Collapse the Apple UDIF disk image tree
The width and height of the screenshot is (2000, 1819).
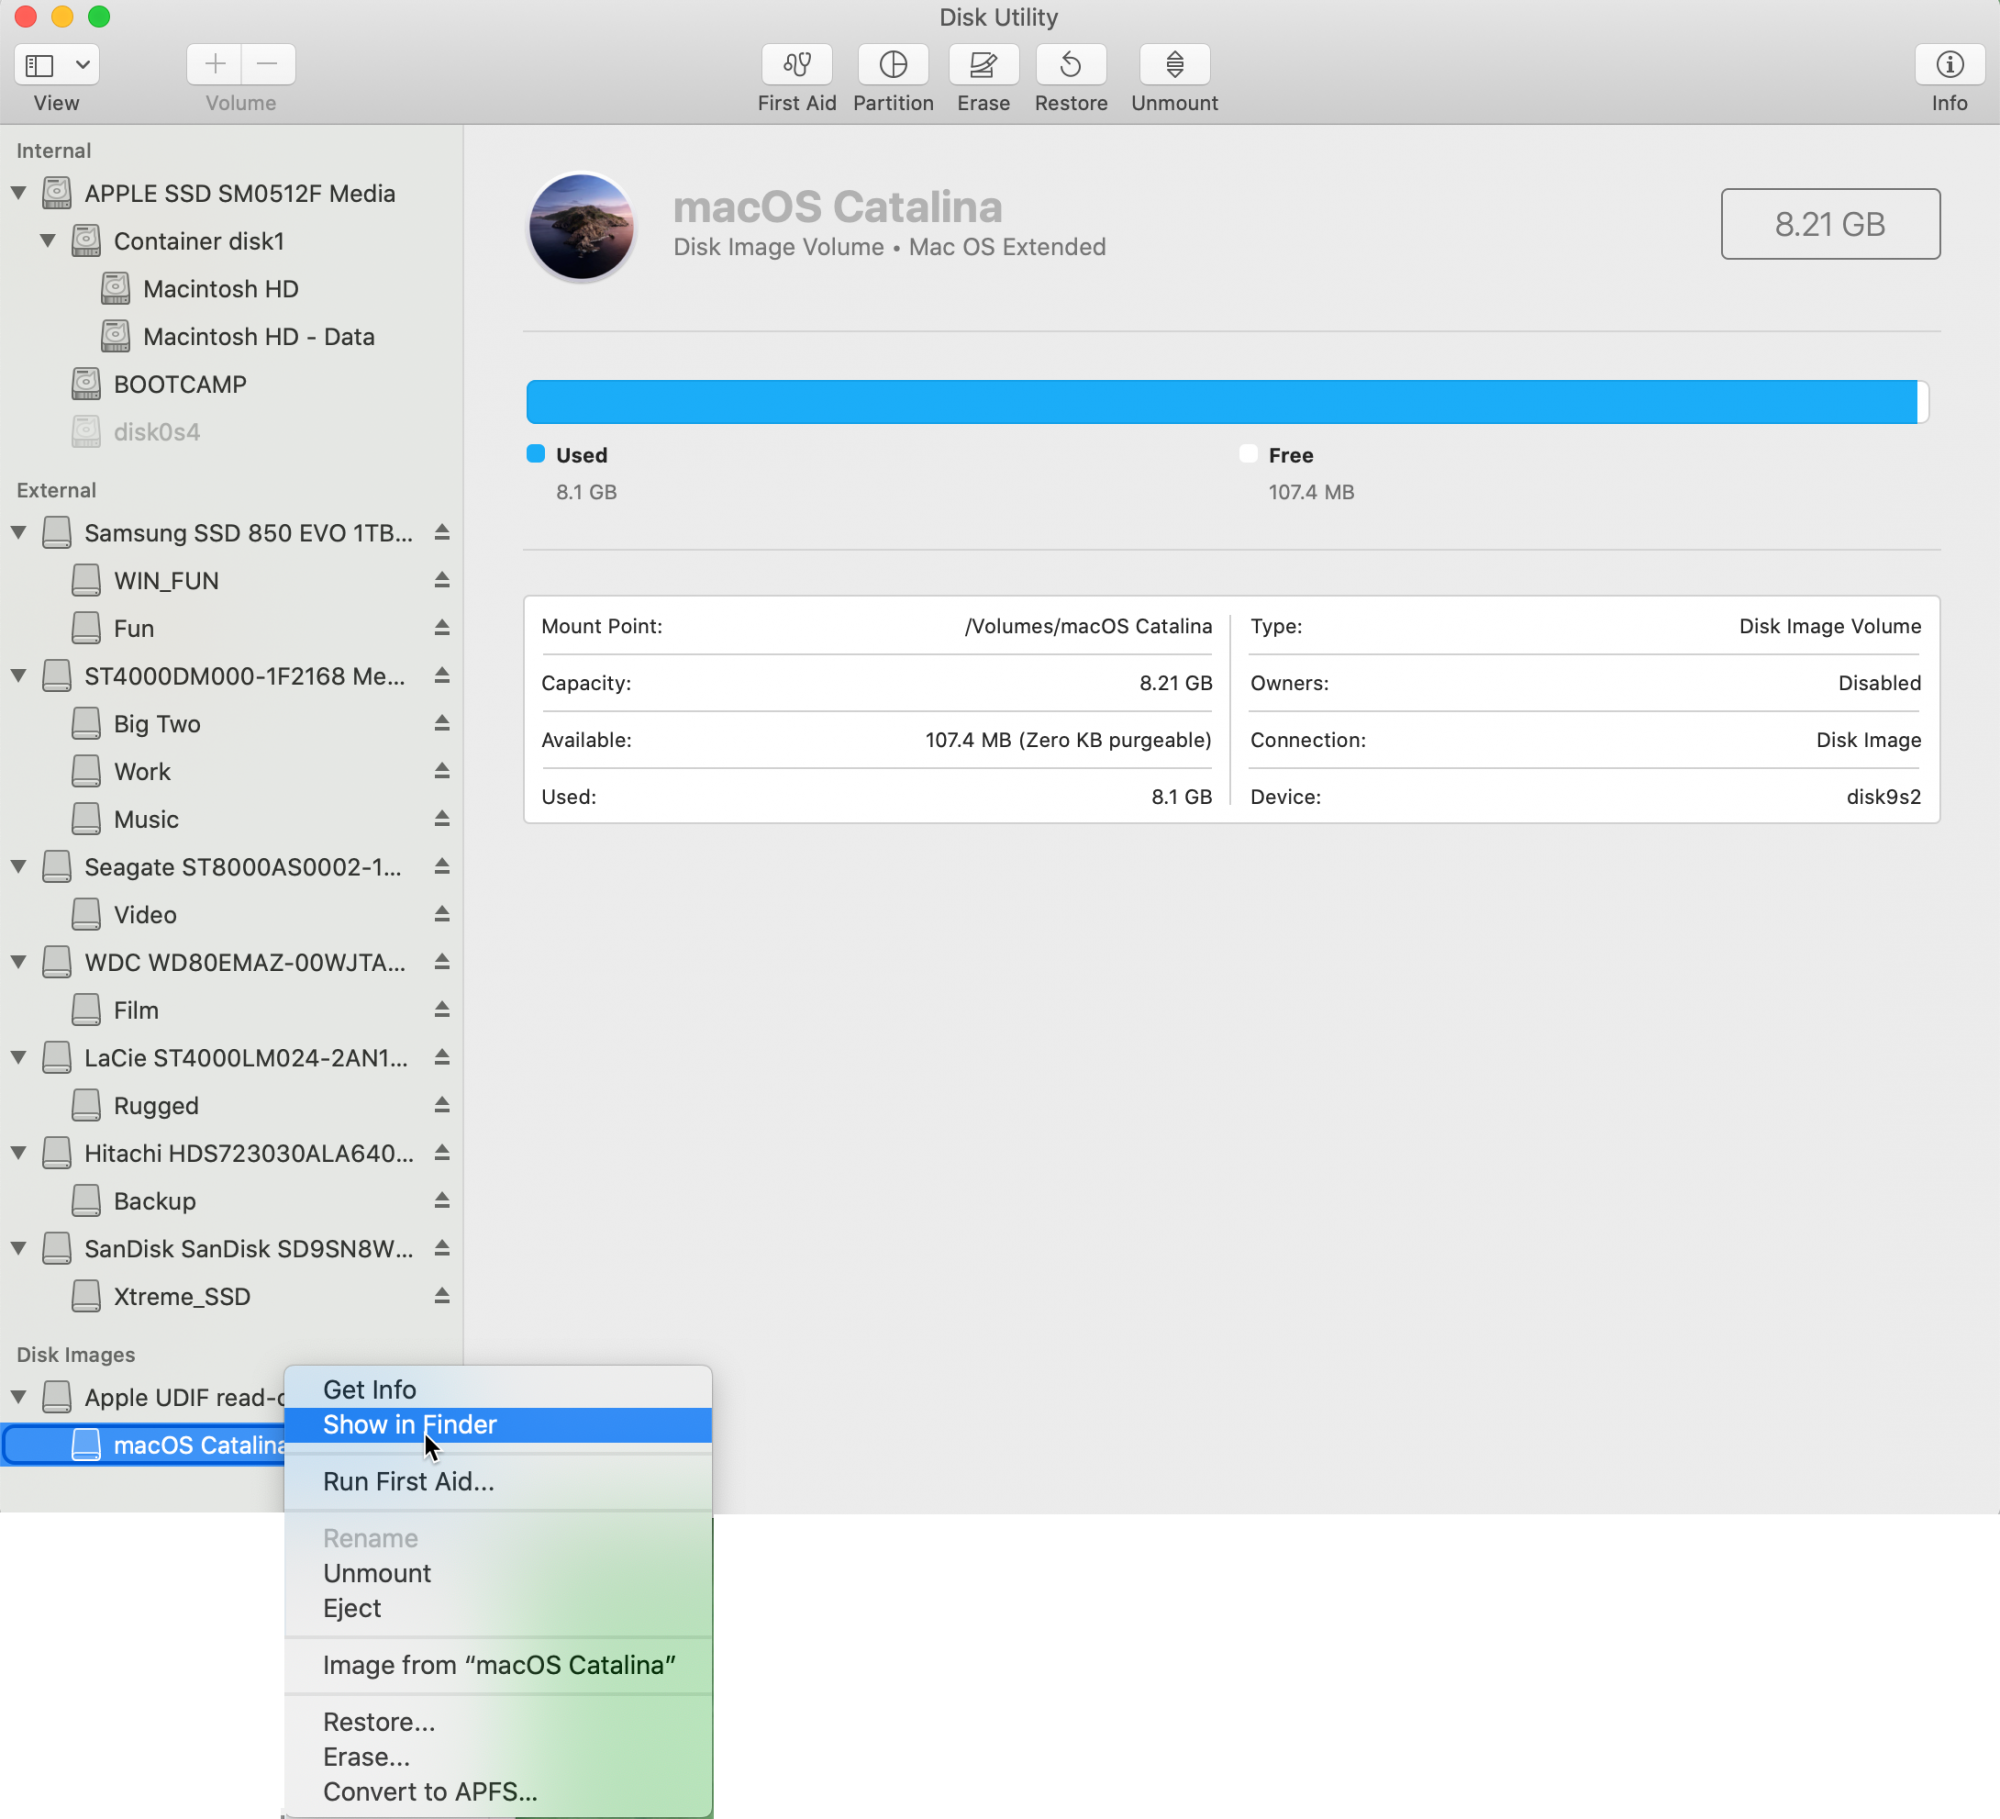pyautogui.click(x=18, y=1397)
